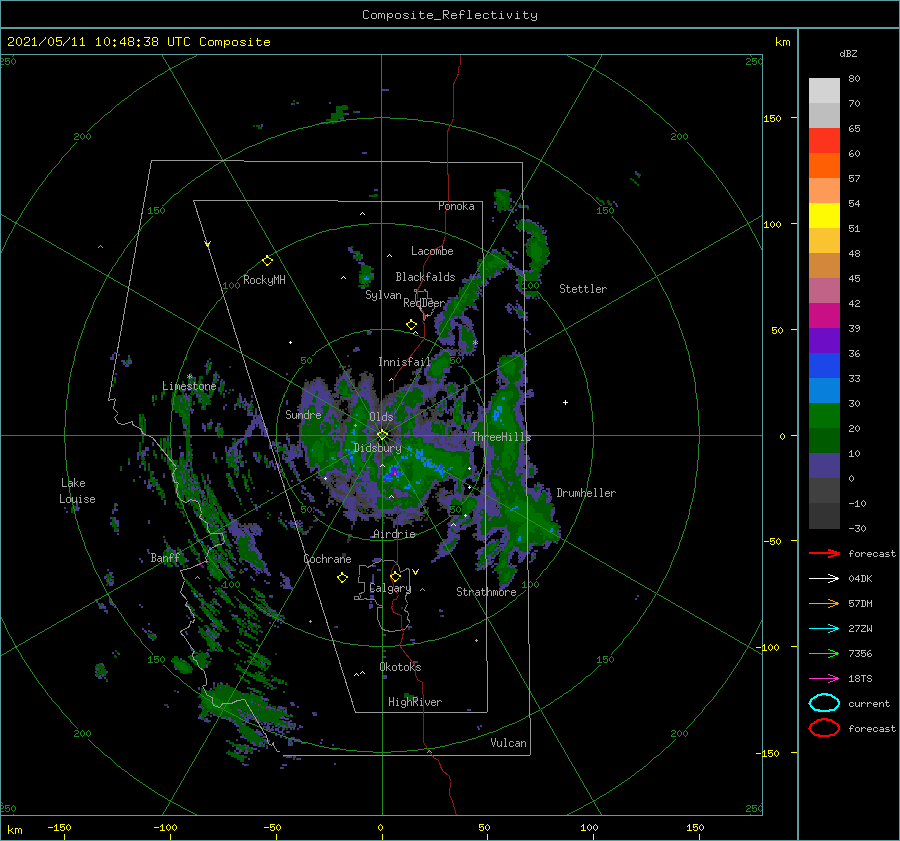This screenshot has width=900, height=841.
Task: Click the HighRiver town label
Action: (415, 702)
